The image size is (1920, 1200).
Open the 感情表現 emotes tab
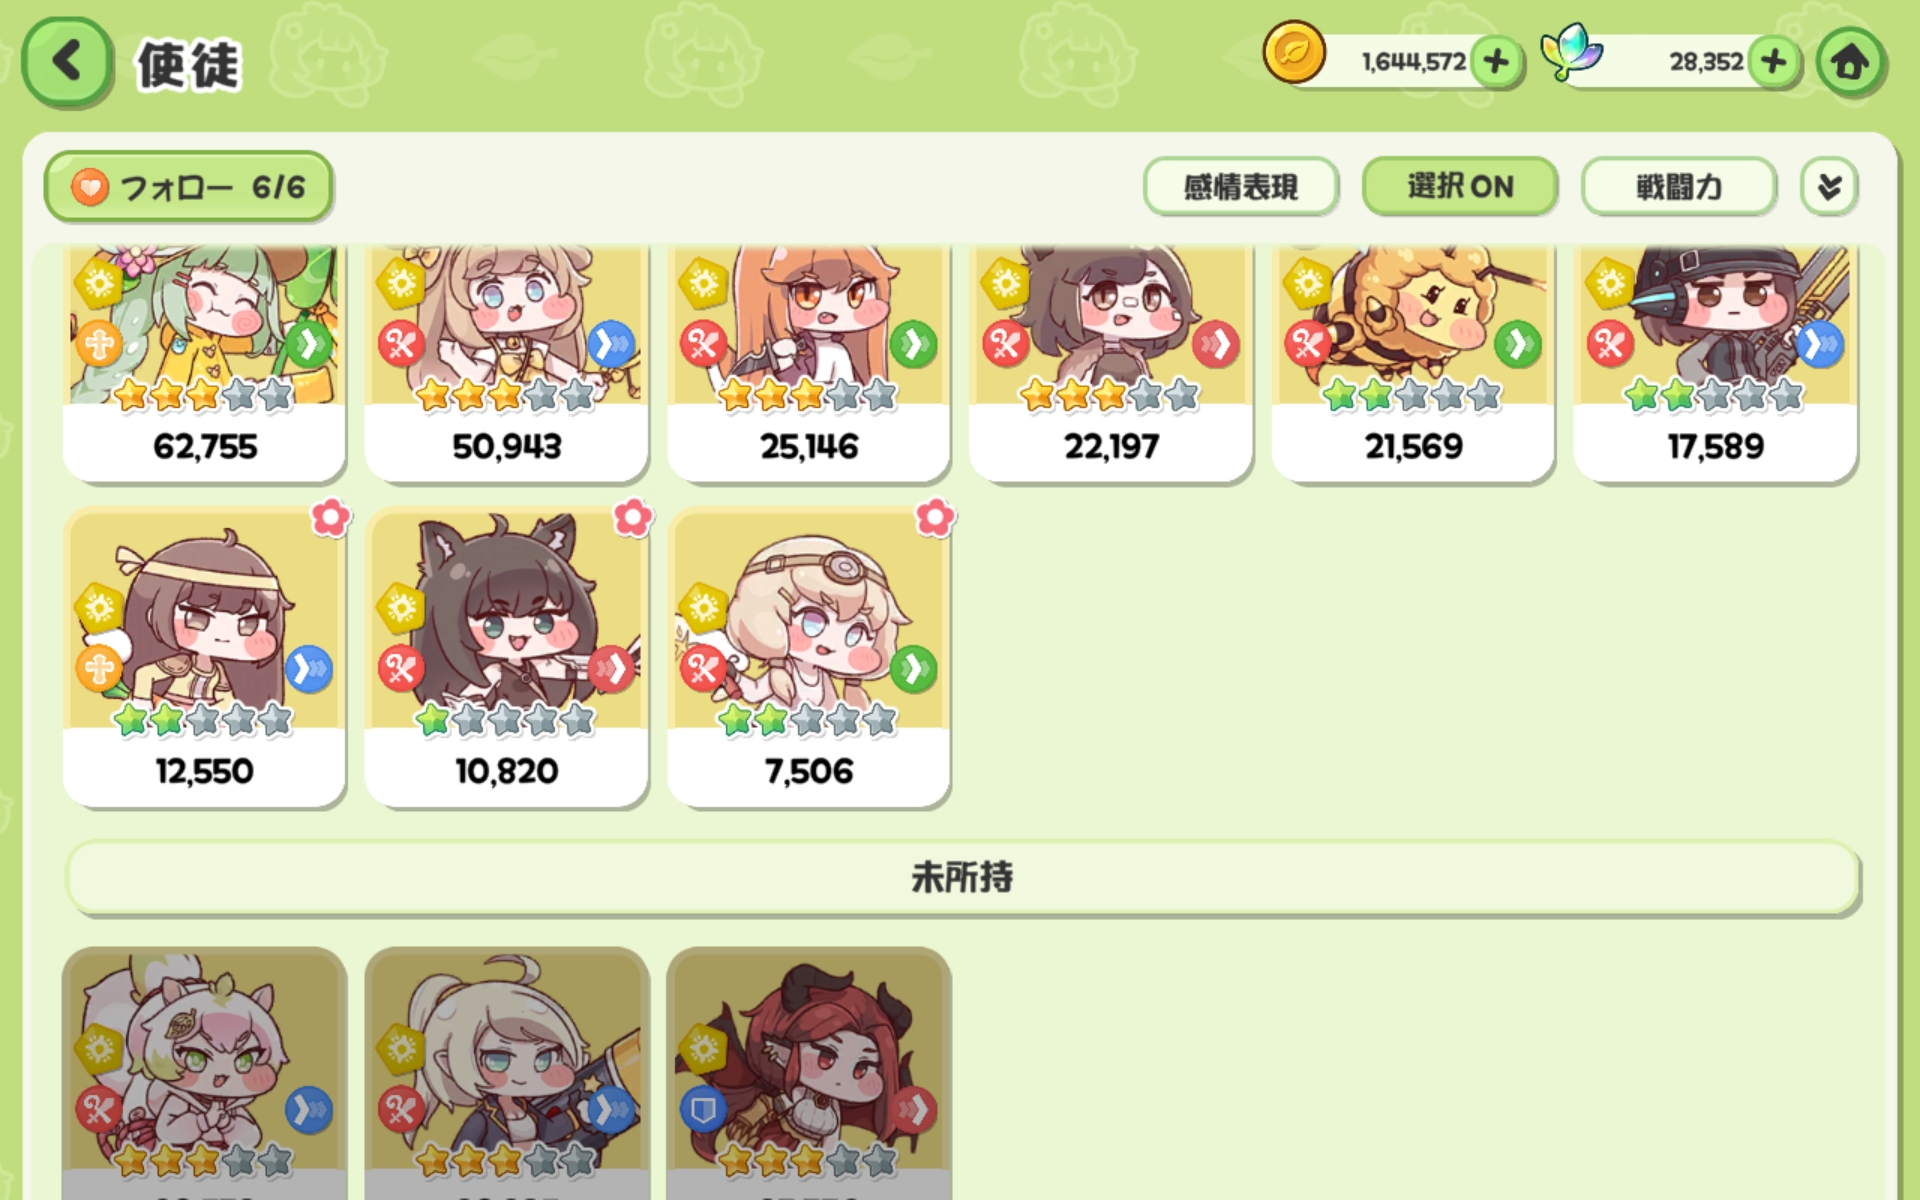pyautogui.click(x=1241, y=186)
